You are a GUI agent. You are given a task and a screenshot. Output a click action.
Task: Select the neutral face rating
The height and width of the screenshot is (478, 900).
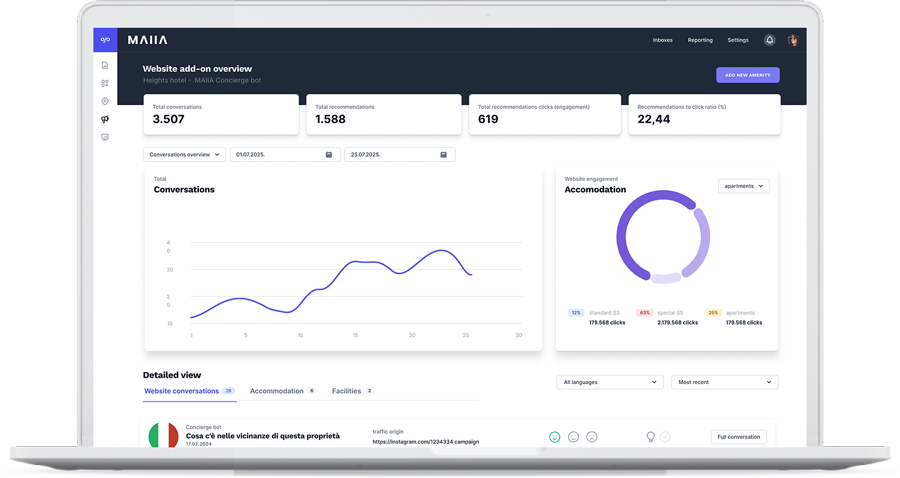[573, 437]
